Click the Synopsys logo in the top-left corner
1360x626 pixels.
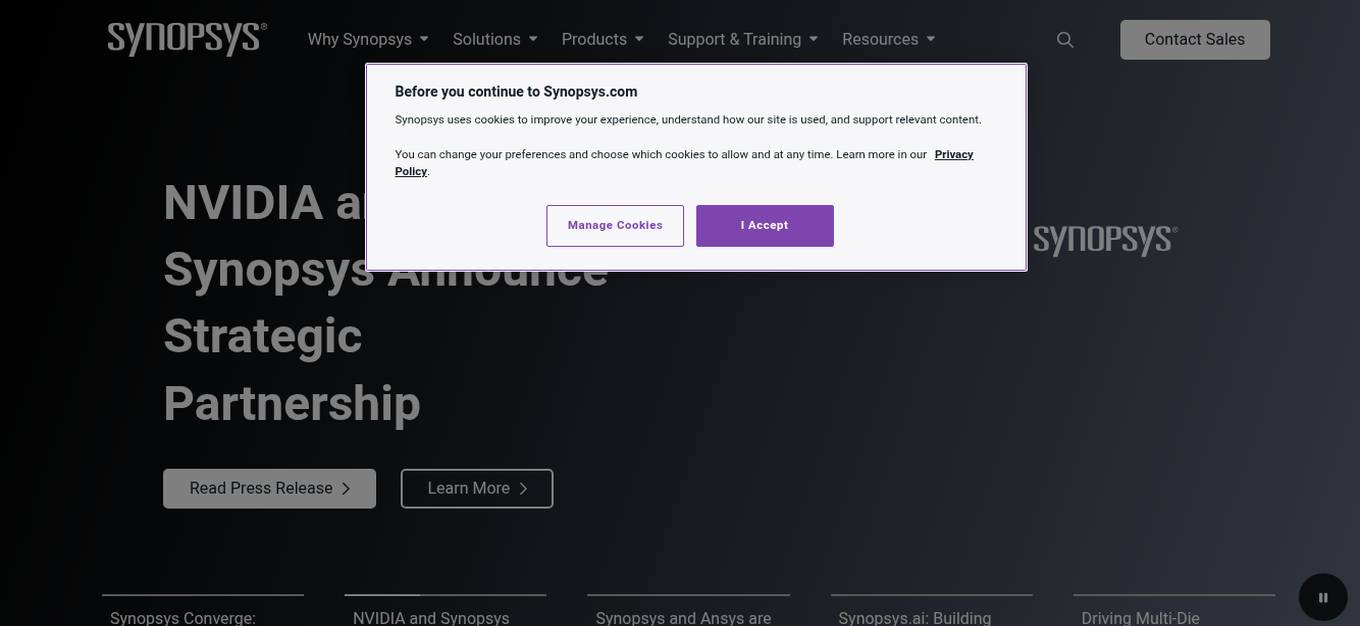[x=186, y=37]
